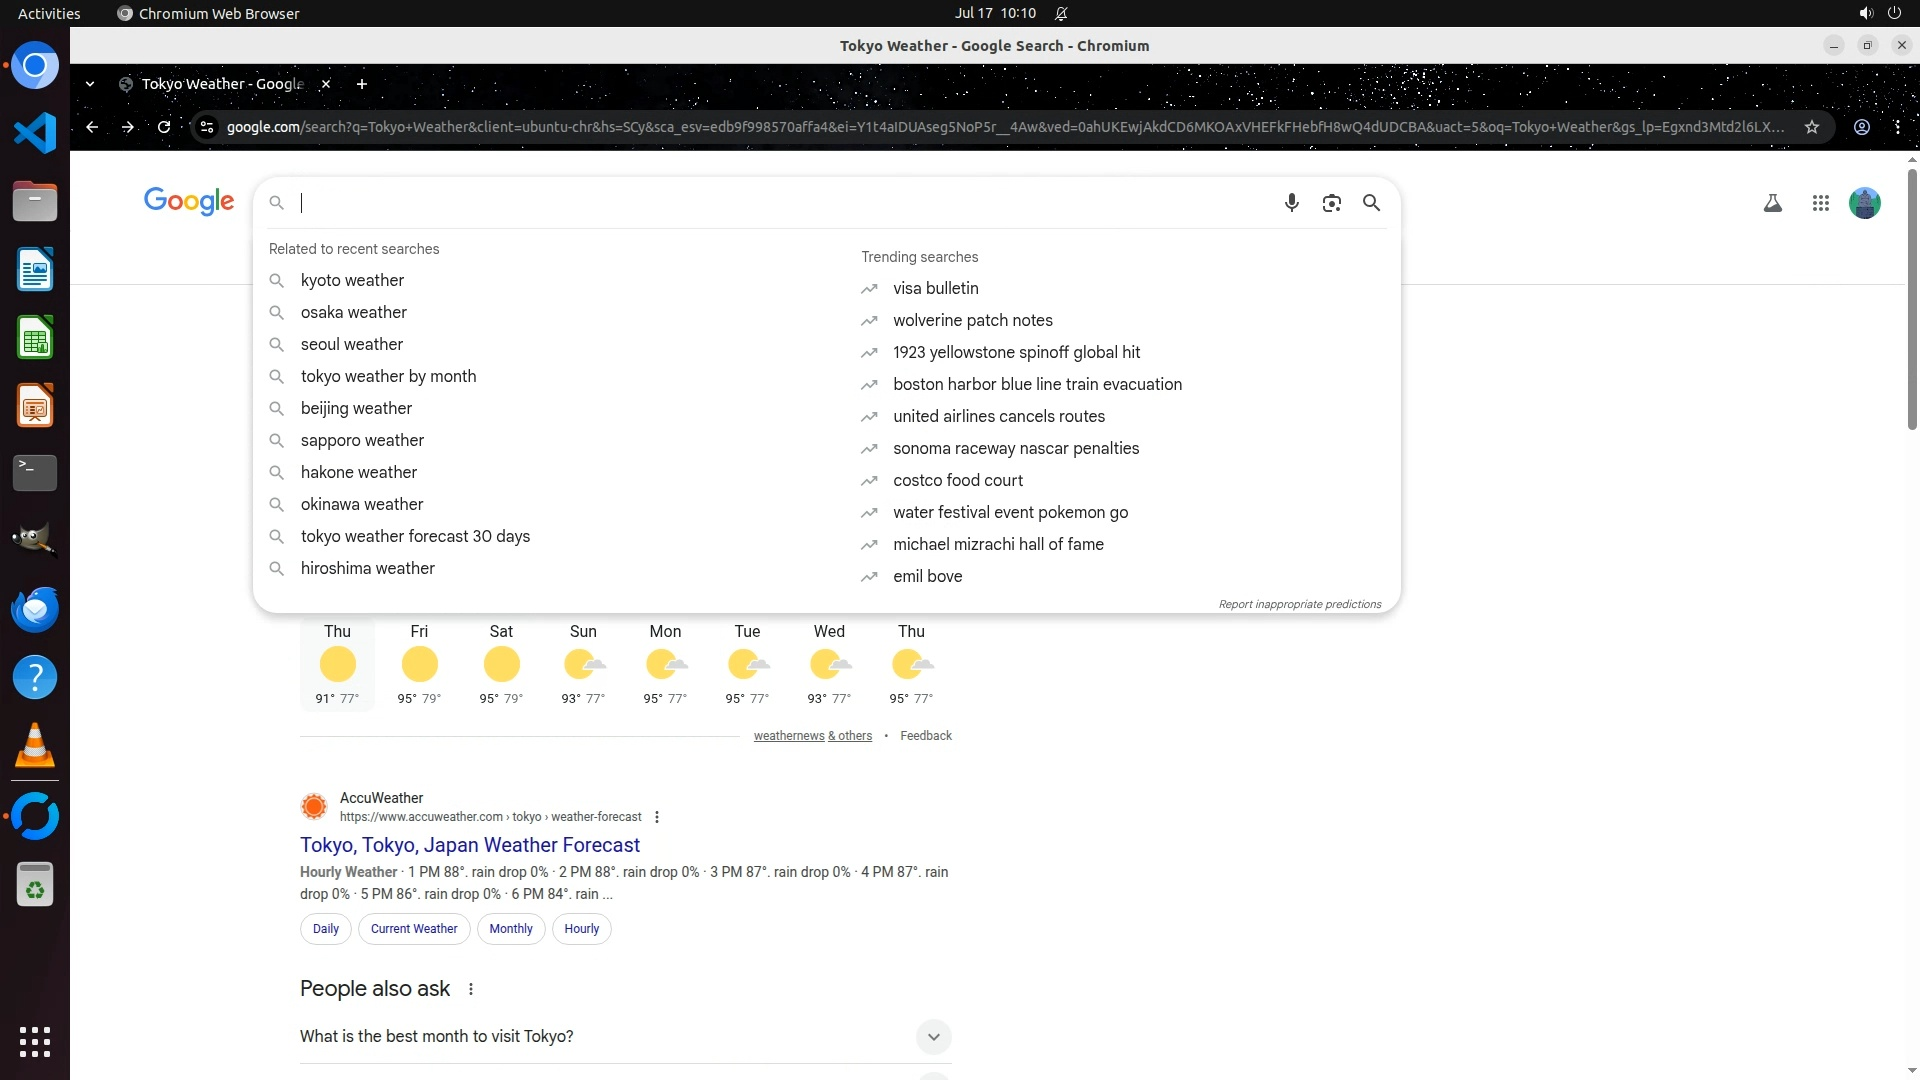Screen dimensions: 1920x1080
Task: Click the magnifier search submit icon
Action: [1371, 203]
